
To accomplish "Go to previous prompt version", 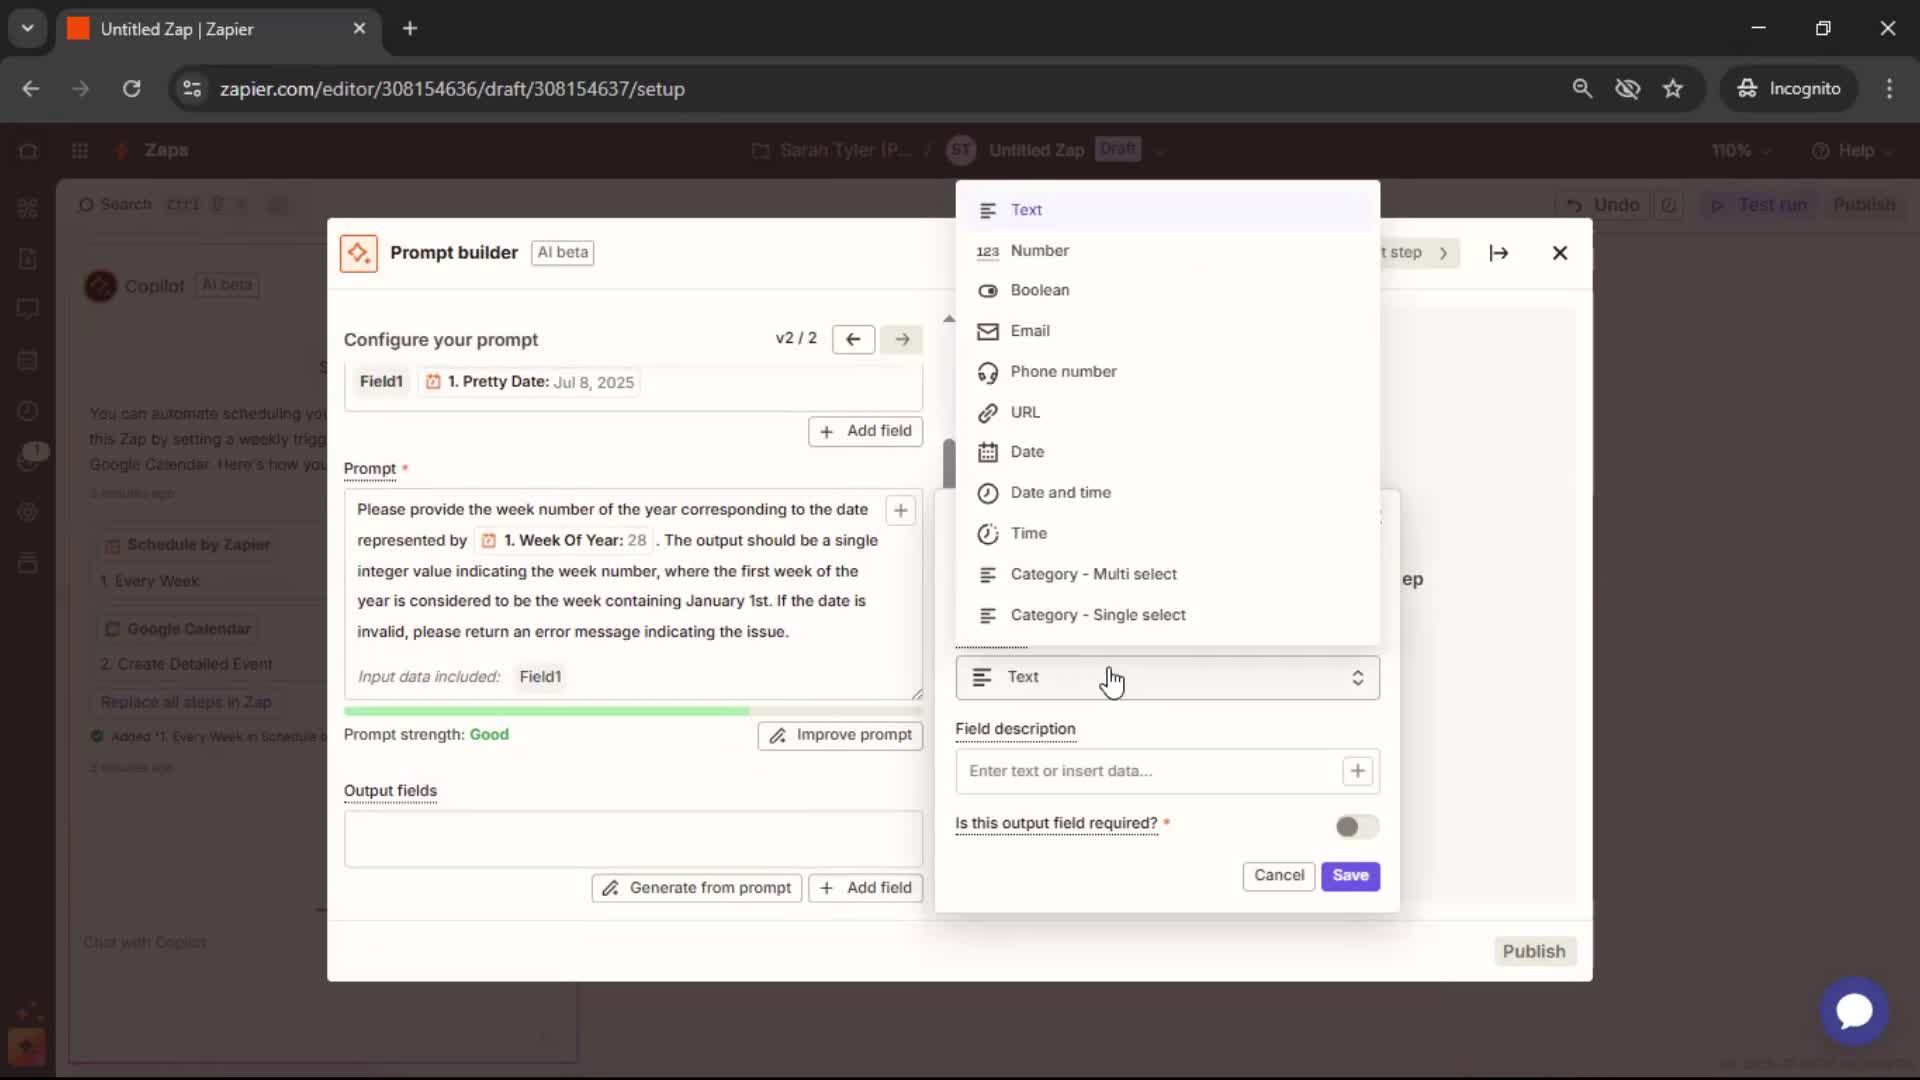I will (853, 340).
